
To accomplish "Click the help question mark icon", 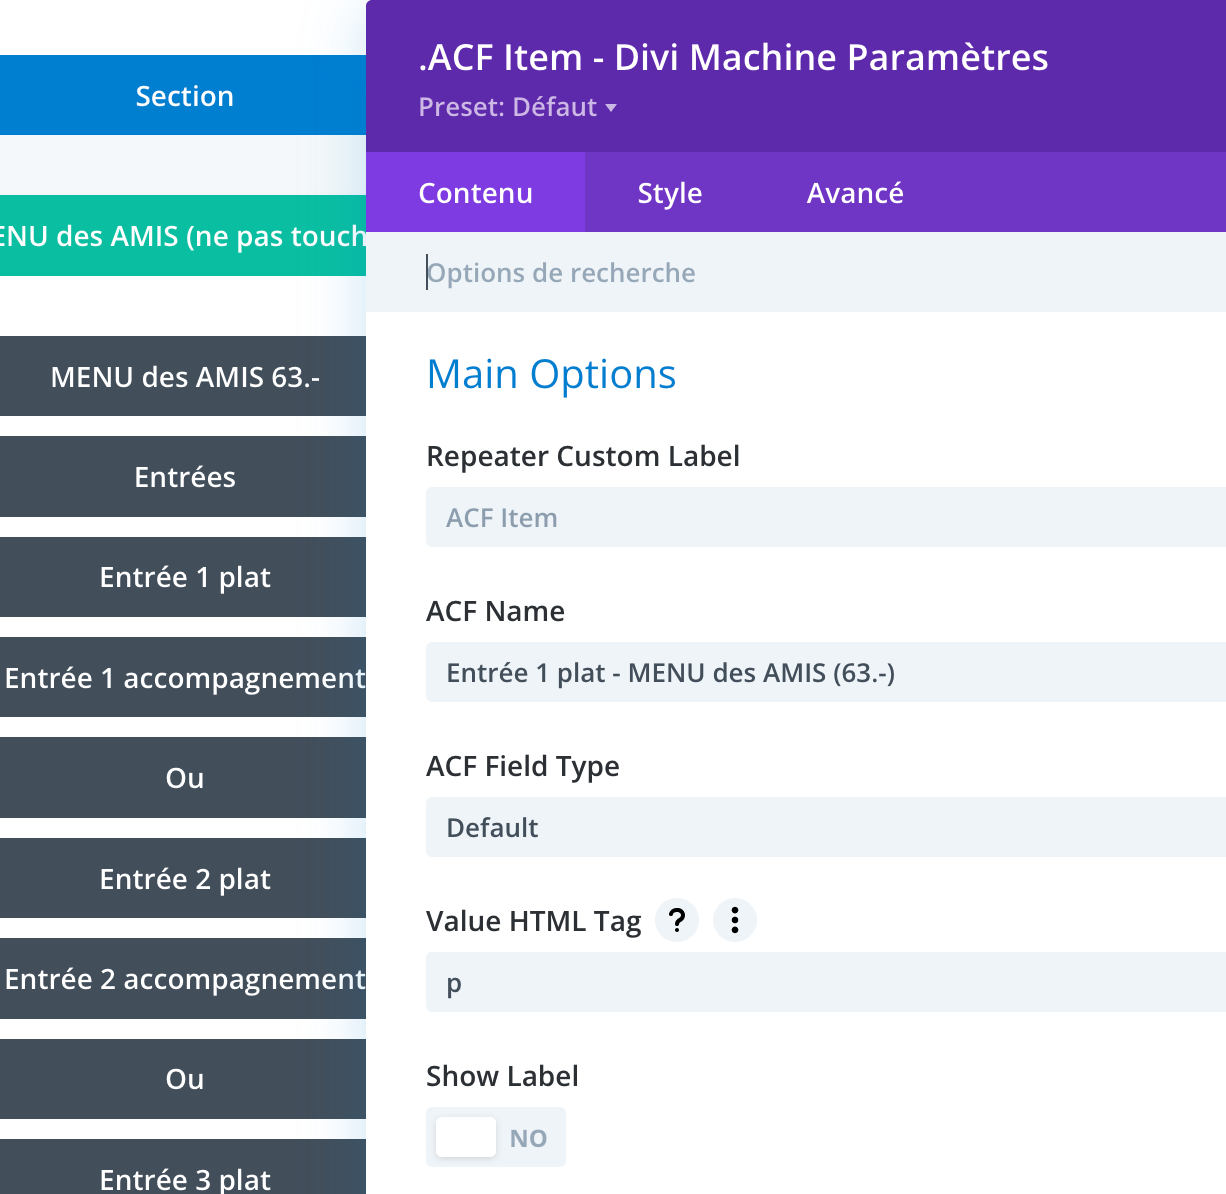I will coord(677,920).
